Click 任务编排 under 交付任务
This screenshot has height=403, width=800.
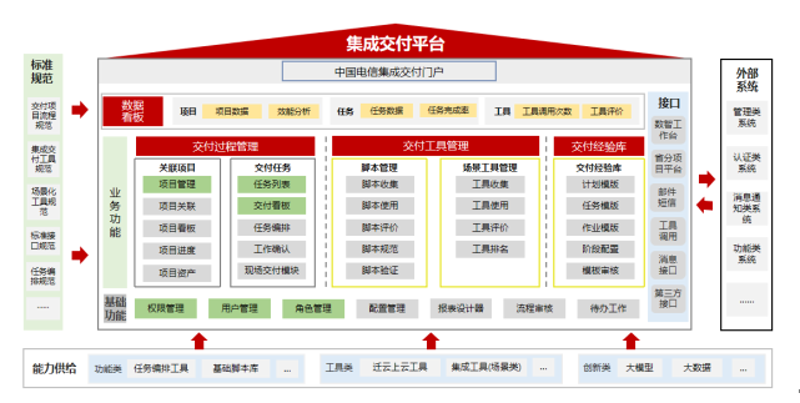(271, 228)
